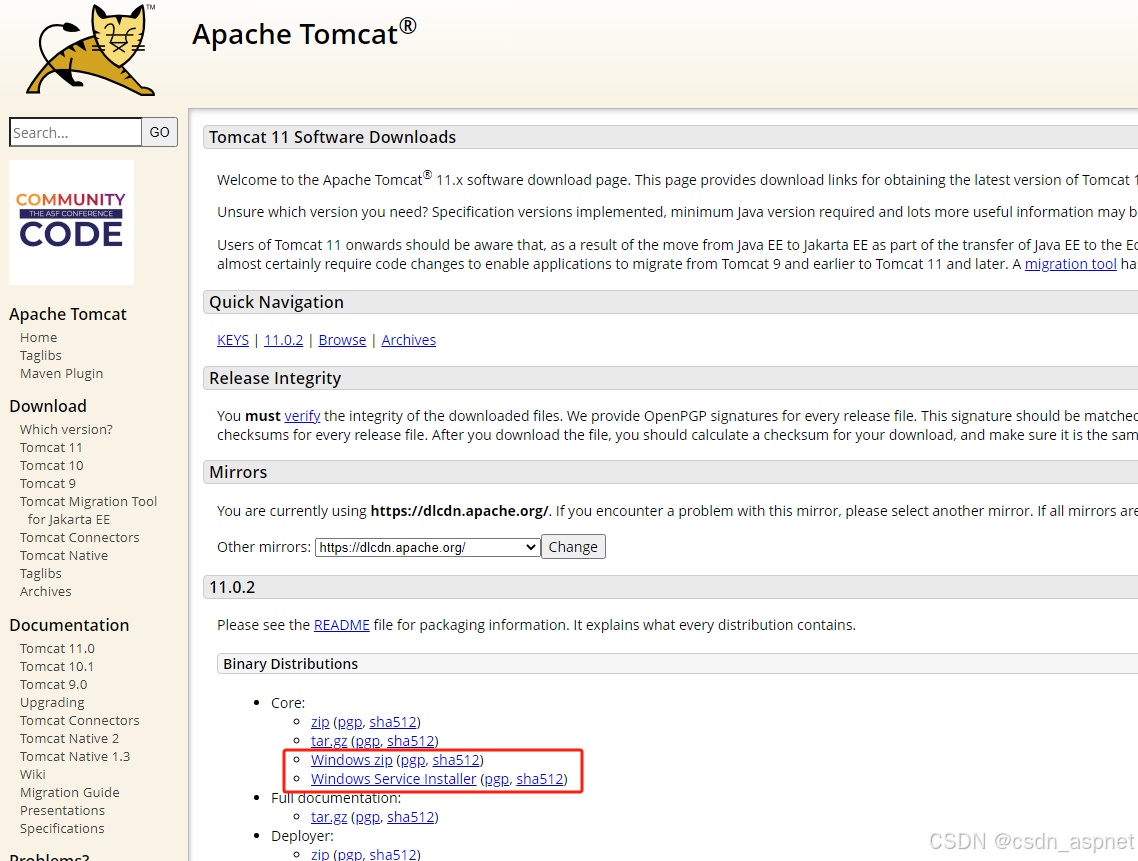Select Tomcat 11 under Download
The image size is (1138, 861).
(x=51, y=448)
